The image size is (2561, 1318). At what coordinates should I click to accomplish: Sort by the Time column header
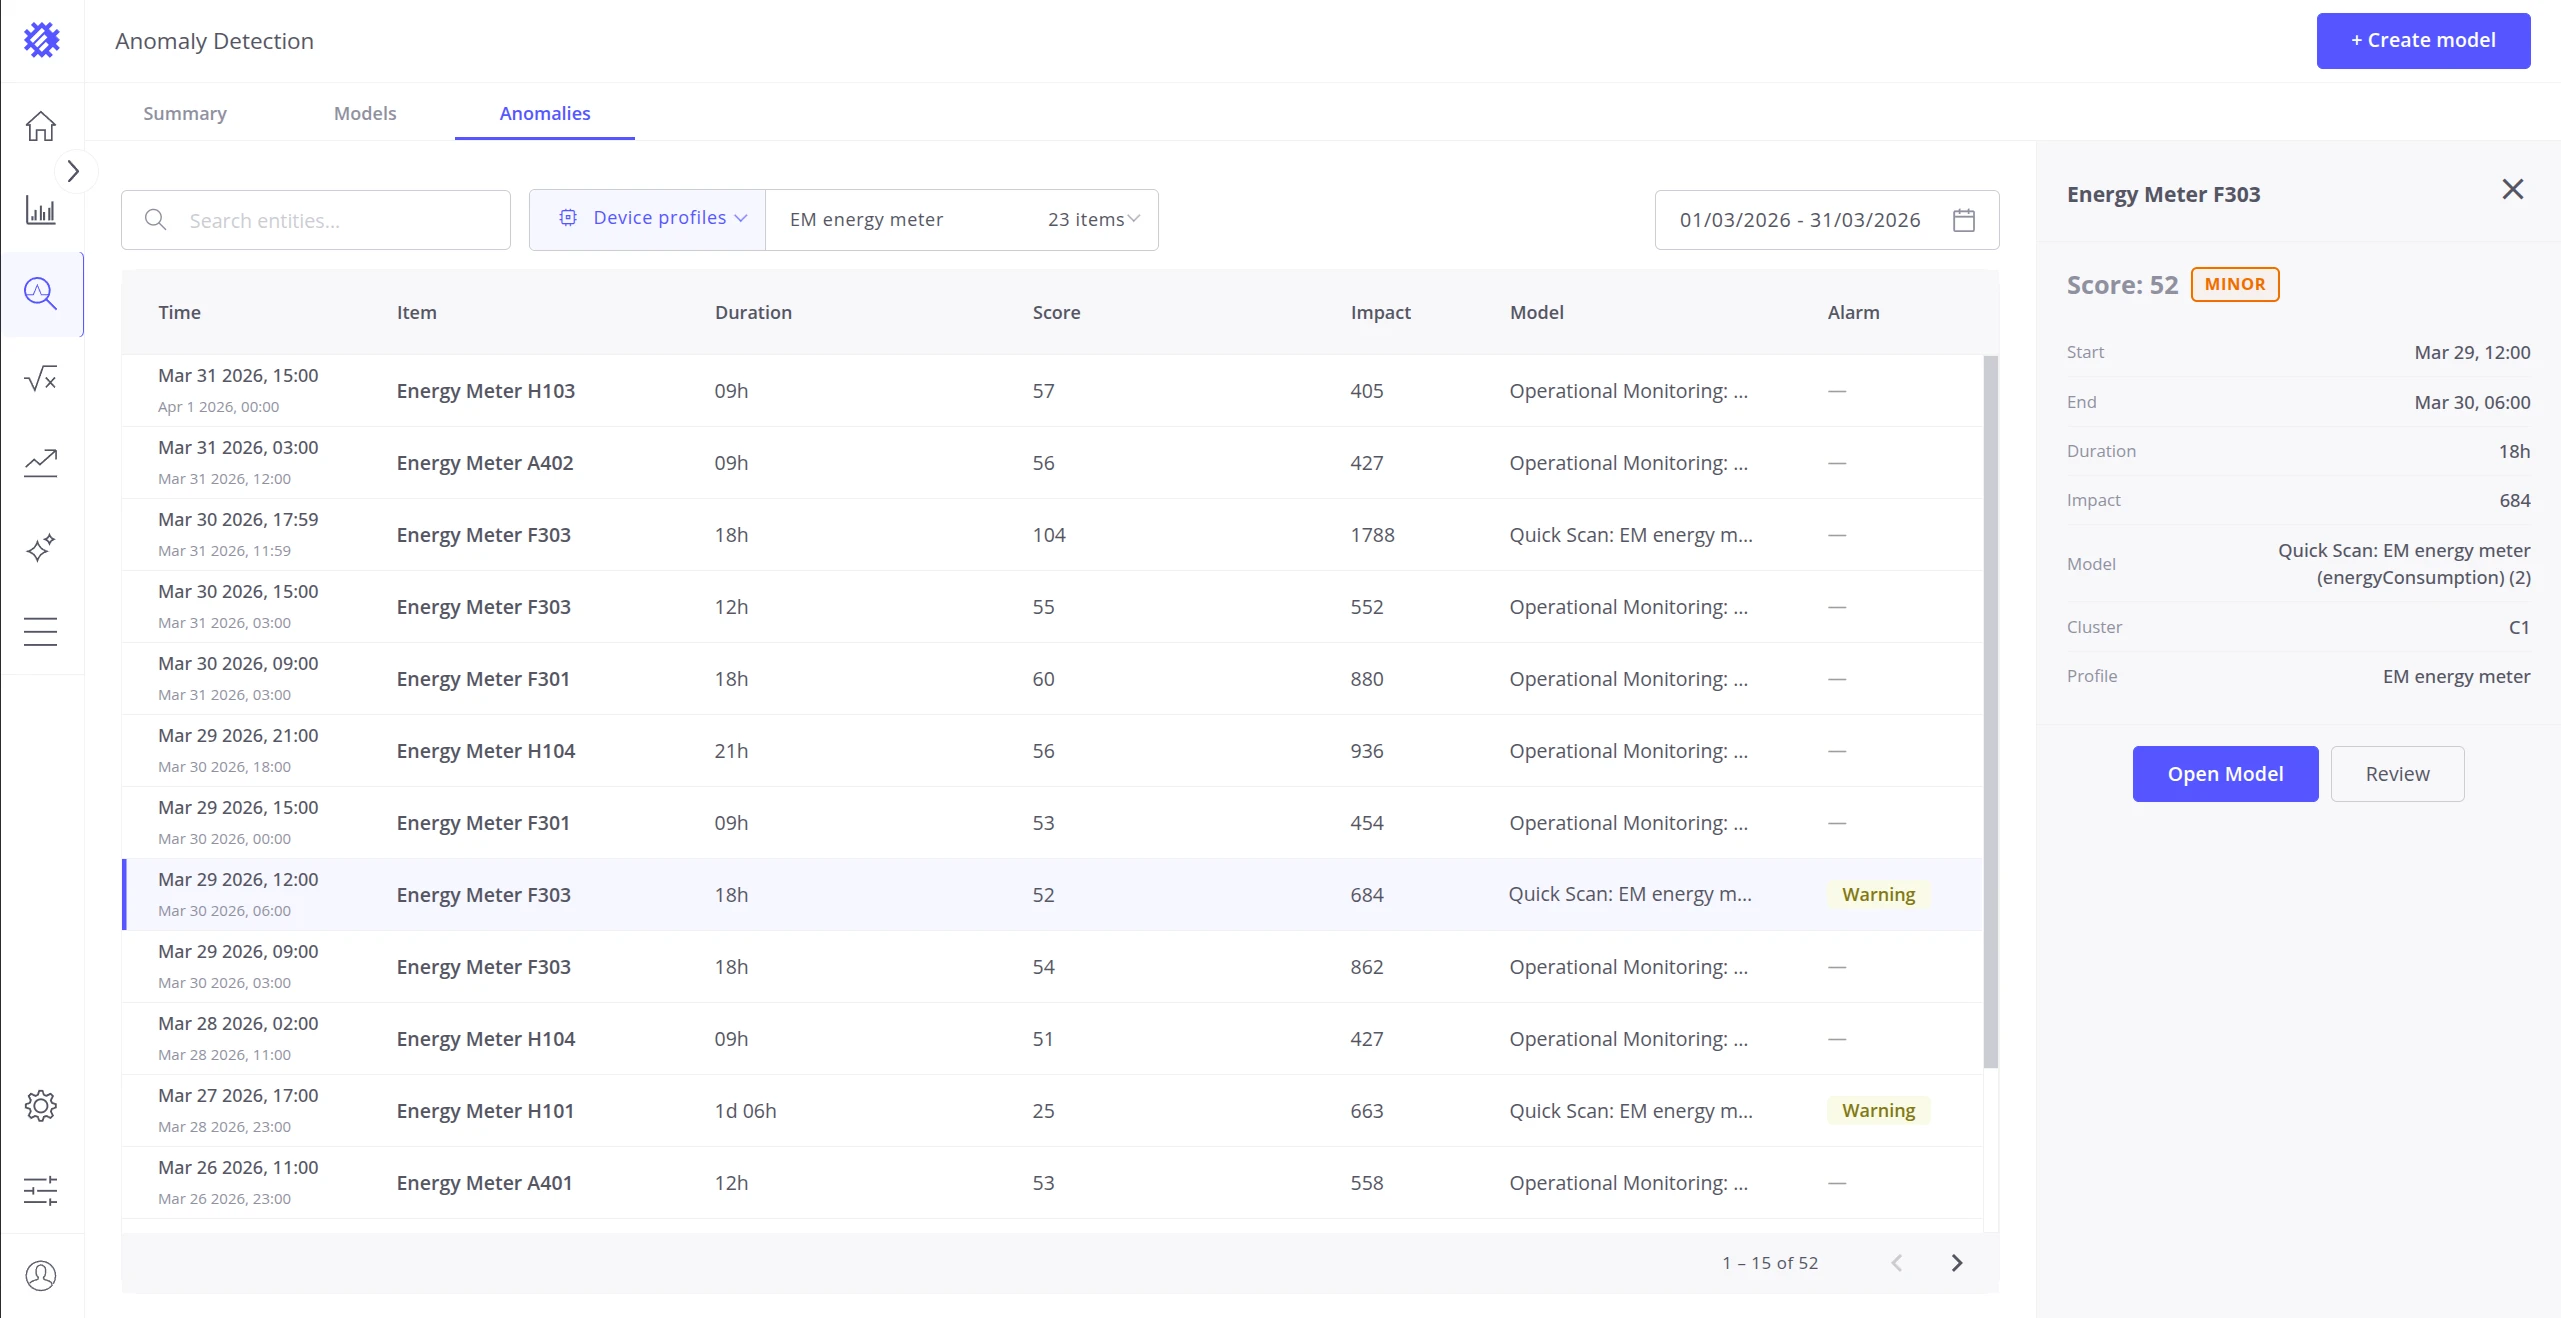click(179, 312)
